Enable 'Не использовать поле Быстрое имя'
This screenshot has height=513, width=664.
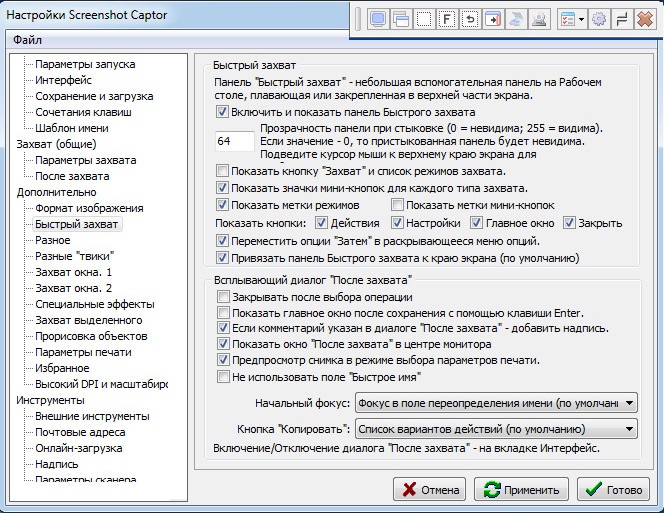223,377
